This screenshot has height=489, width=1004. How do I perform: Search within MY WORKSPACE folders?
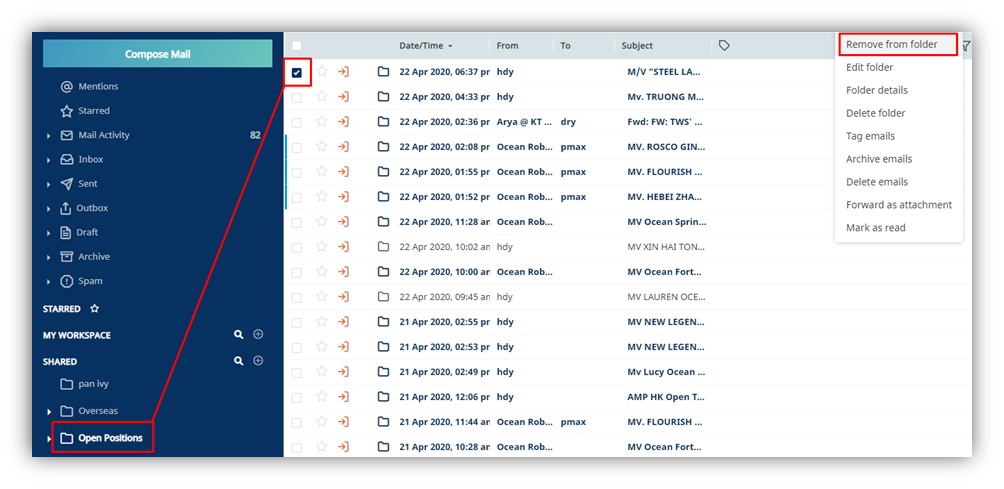point(238,335)
